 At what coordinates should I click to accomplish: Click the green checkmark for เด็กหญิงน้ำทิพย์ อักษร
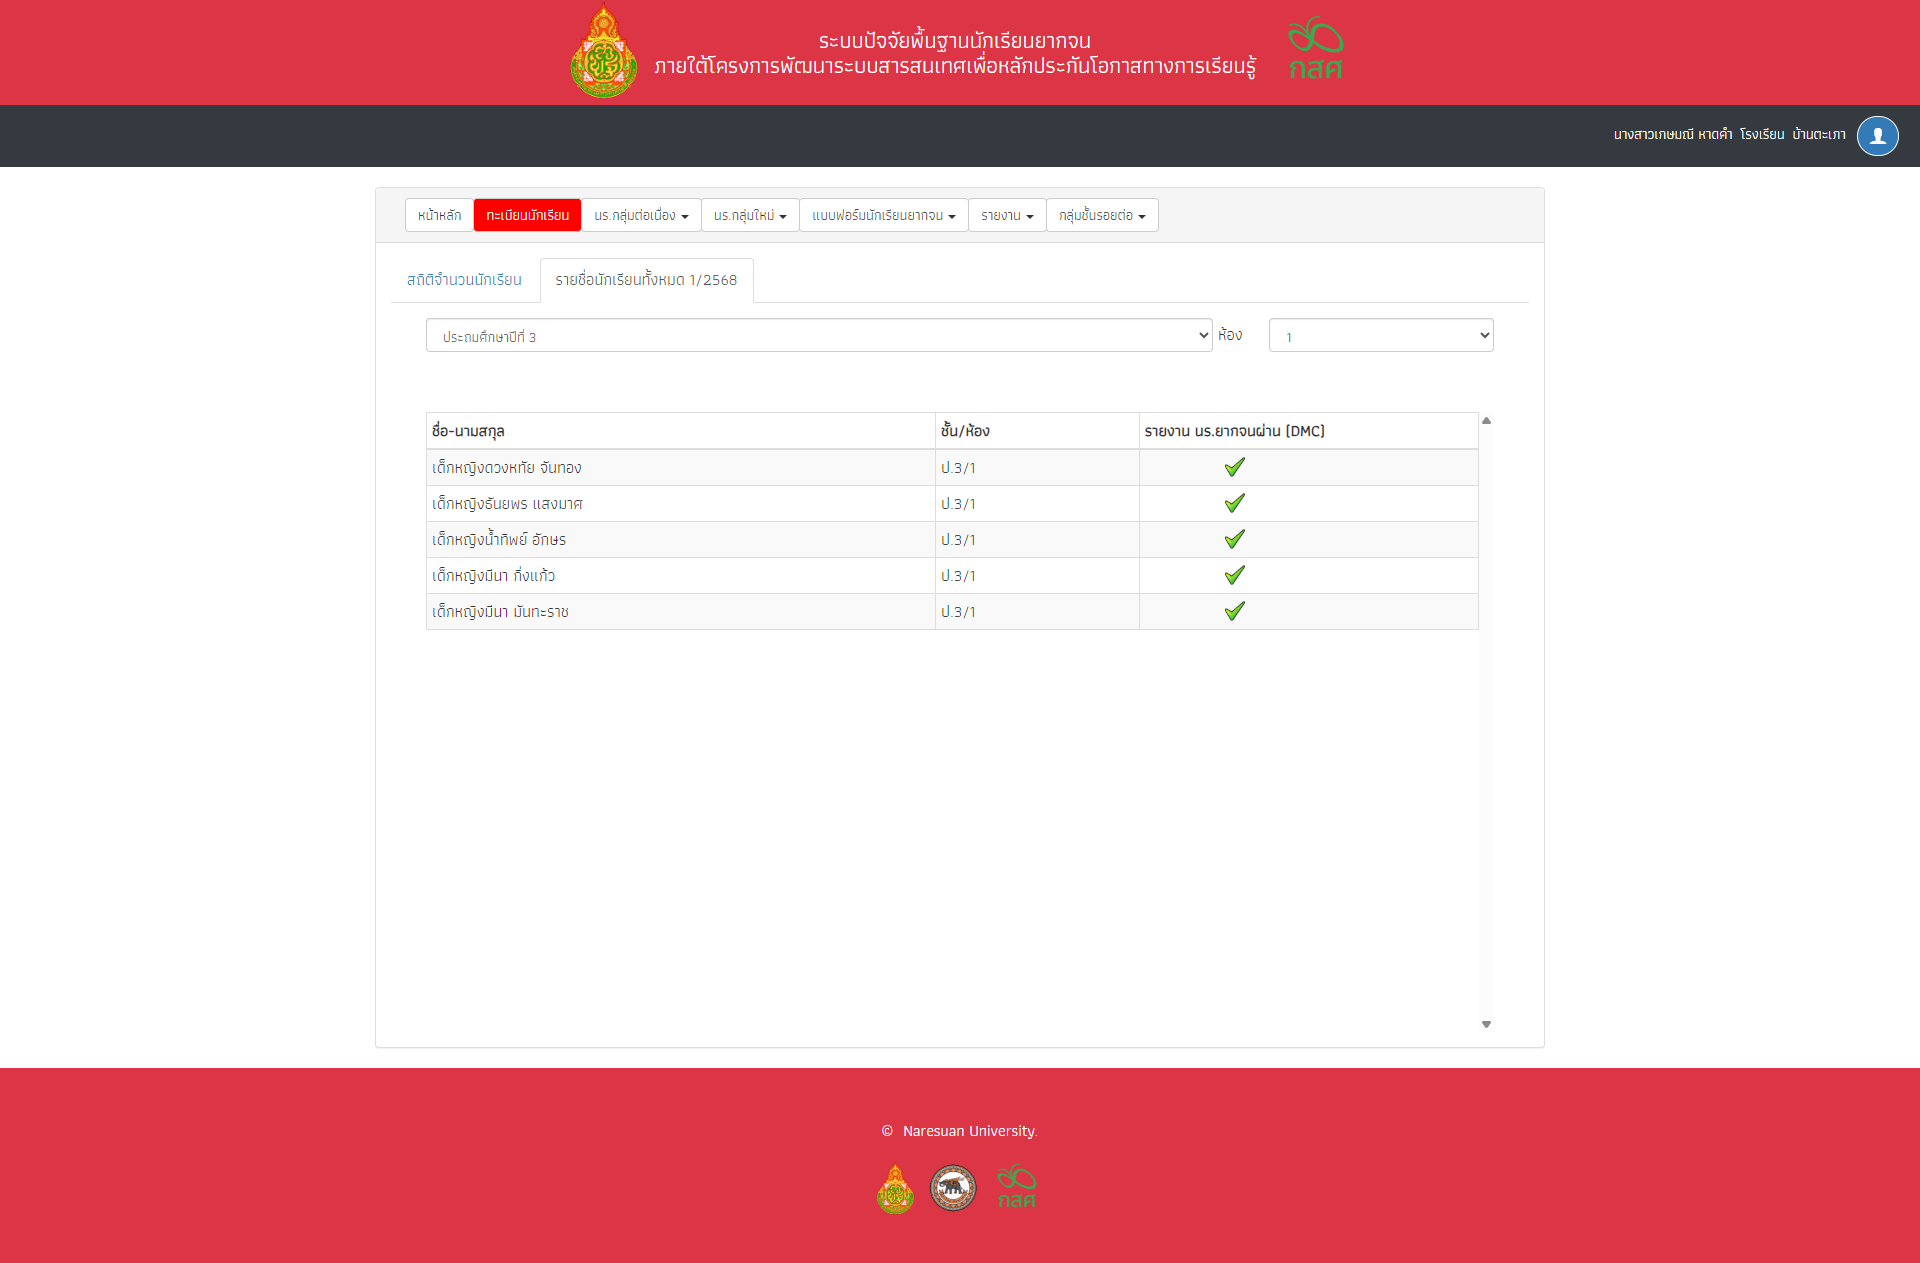coord(1234,539)
